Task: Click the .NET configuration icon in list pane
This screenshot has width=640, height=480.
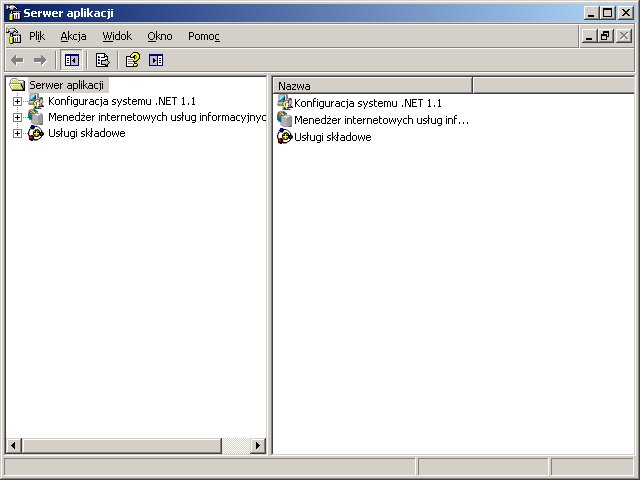Action: pyautogui.click(x=284, y=102)
